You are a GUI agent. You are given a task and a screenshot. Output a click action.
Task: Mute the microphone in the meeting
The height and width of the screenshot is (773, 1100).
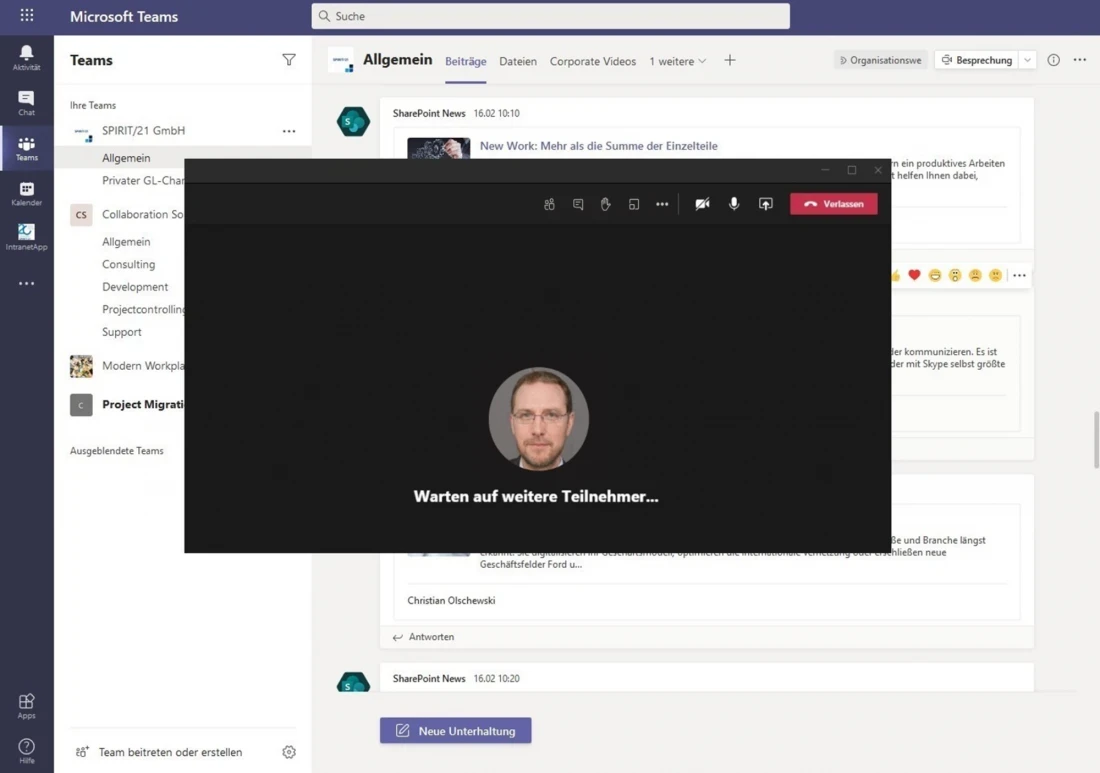pos(734,204)
